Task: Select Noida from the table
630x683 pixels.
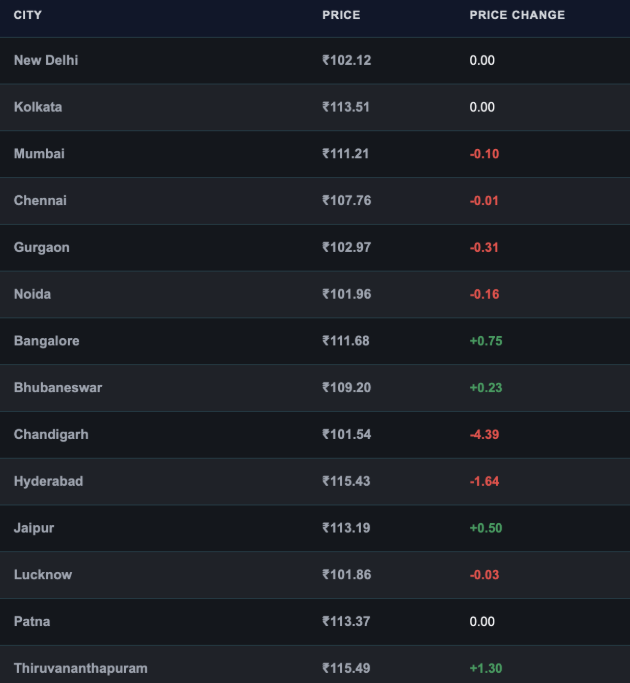Action: point(32,294)
